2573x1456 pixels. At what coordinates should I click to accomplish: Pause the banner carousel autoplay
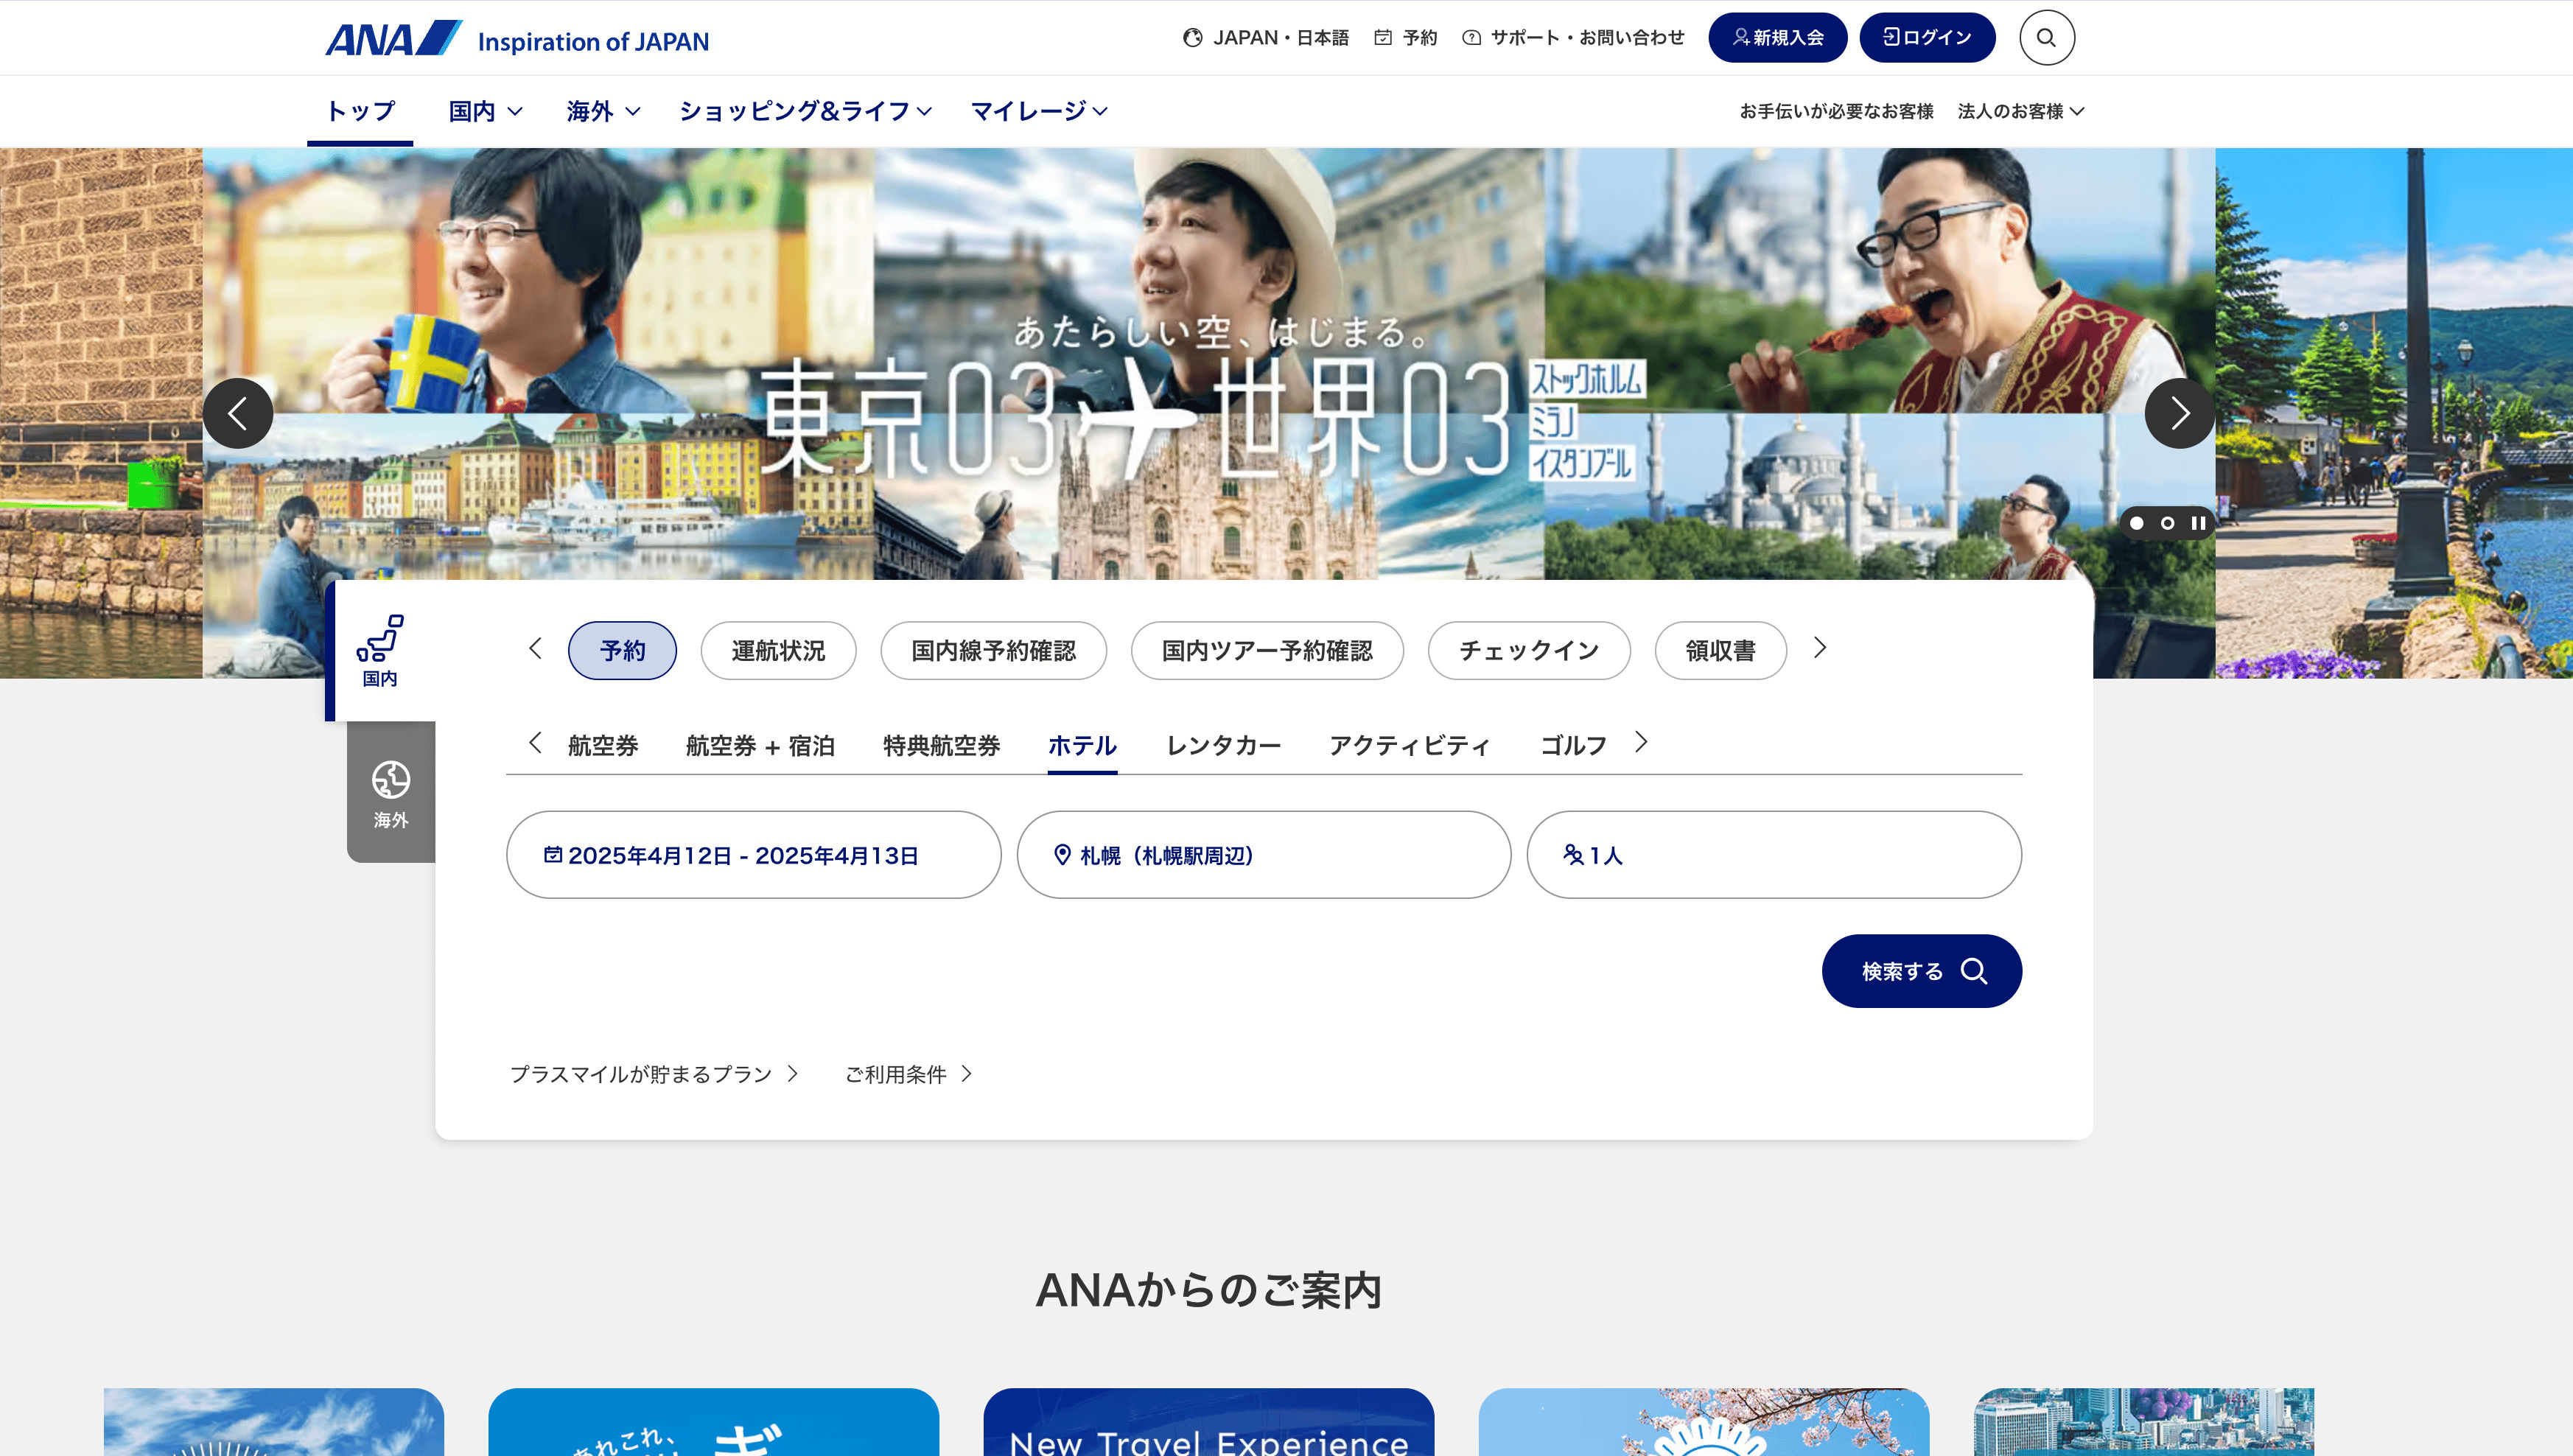[2198, 523]
